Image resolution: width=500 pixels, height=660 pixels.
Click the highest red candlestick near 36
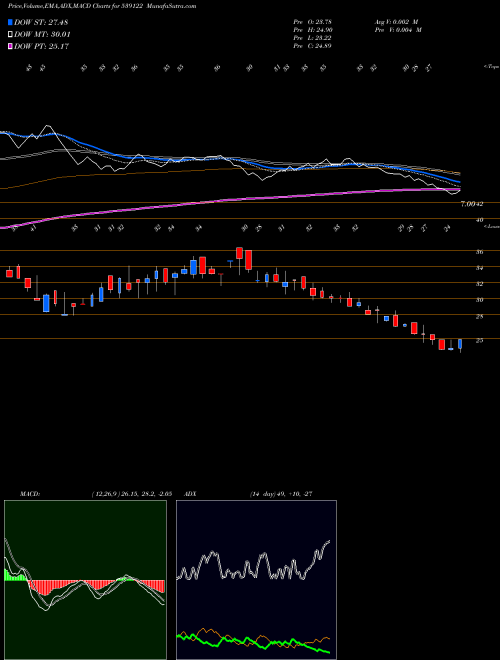tap(239, 253)
